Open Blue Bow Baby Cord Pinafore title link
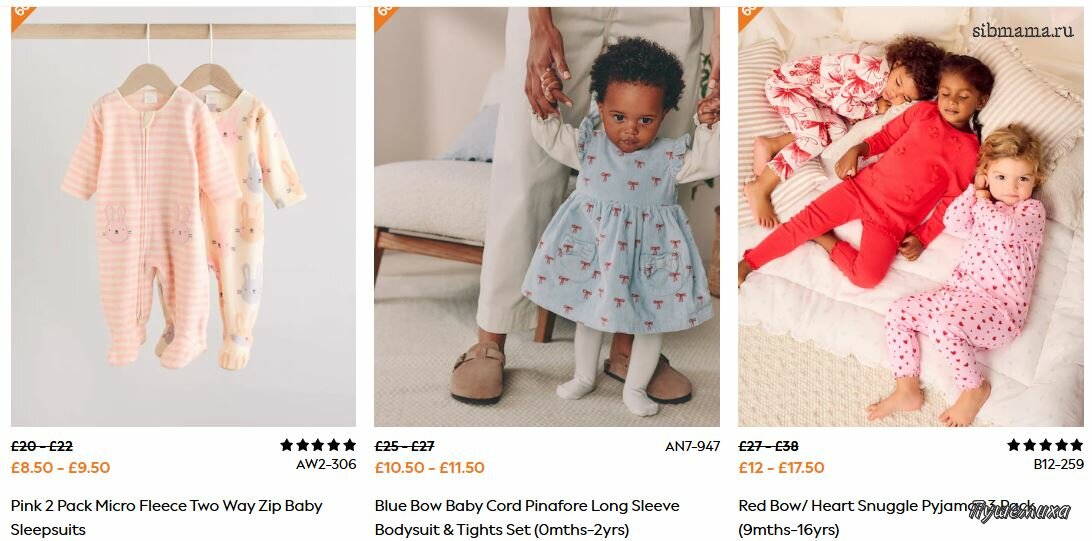 point(527,517)
